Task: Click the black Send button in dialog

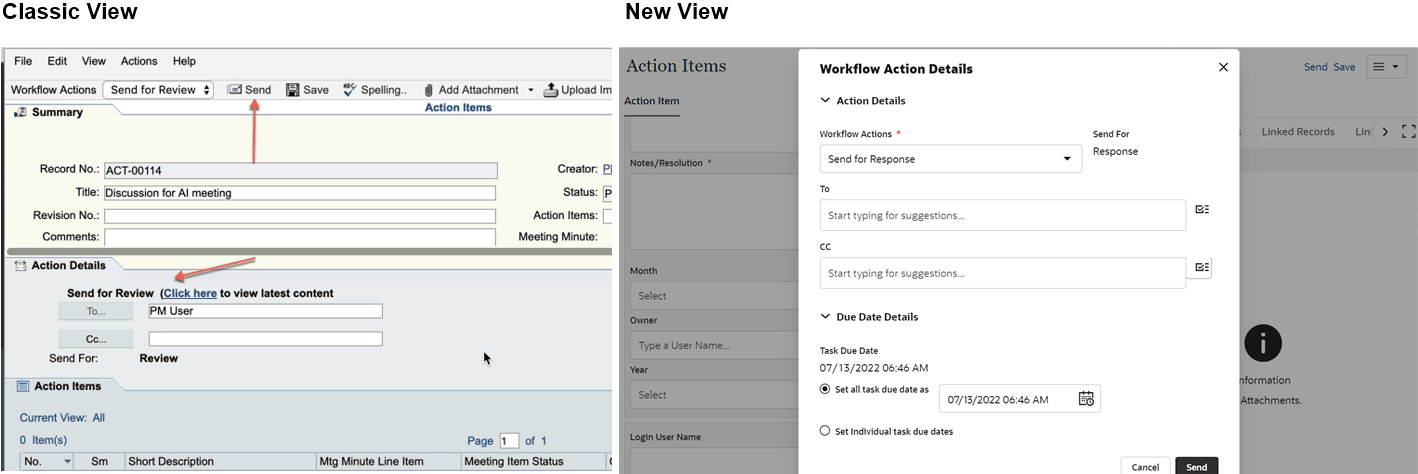Action: click(x=1197, y=467)
